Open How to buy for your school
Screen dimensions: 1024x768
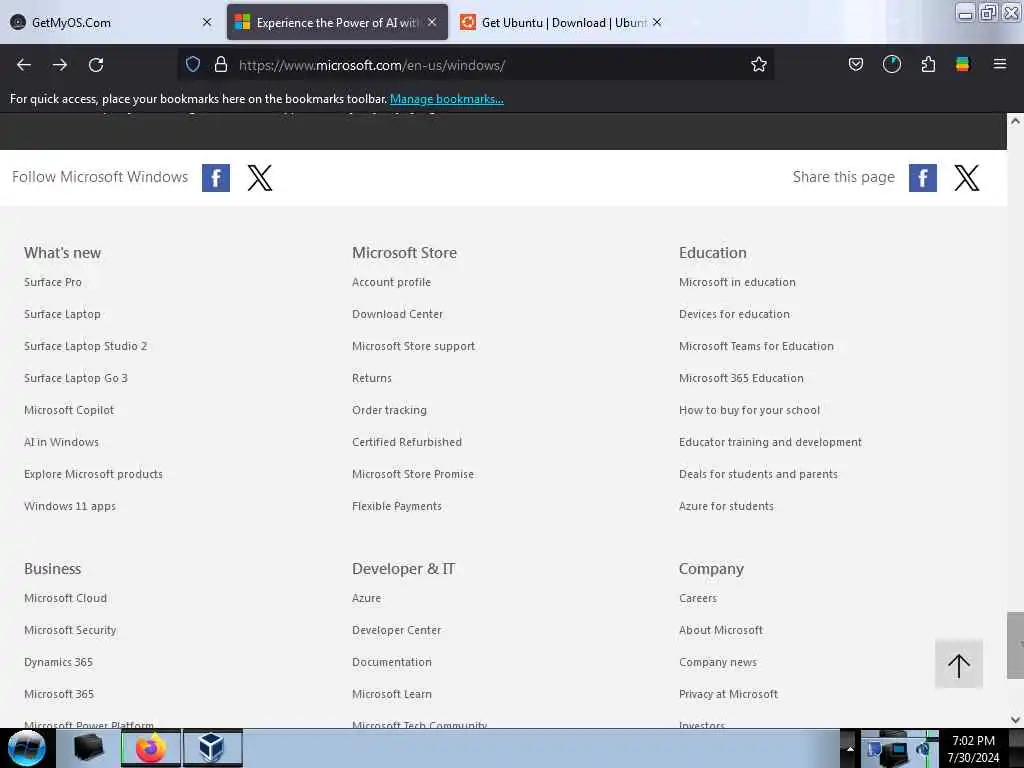(749, 410)
